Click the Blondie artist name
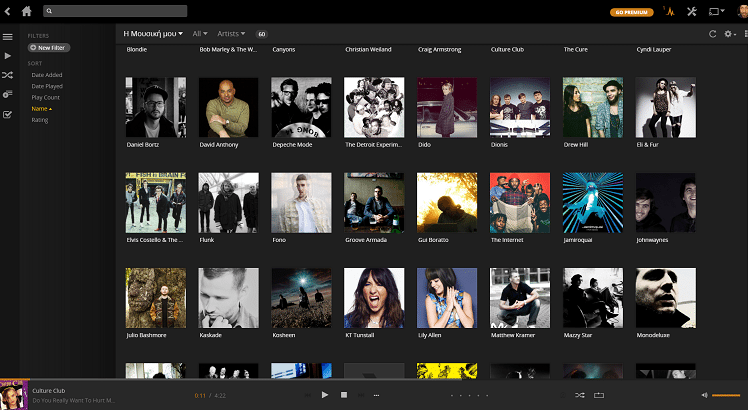Image resolution: width=748 pixels, height=410 pixels. 137,49
